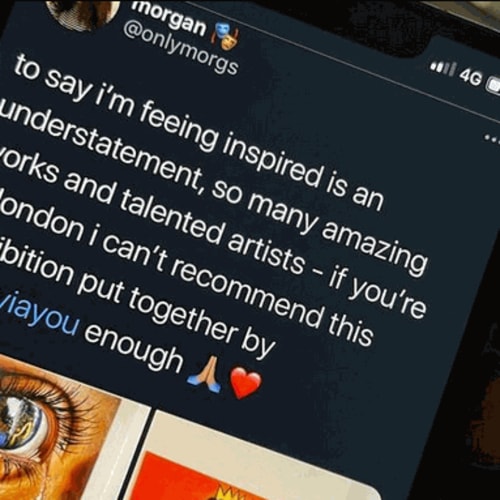The height and width of the screenshot is (500, 500).
Task: Tap the cellular signal strength bars
Action: pos(442,68)
